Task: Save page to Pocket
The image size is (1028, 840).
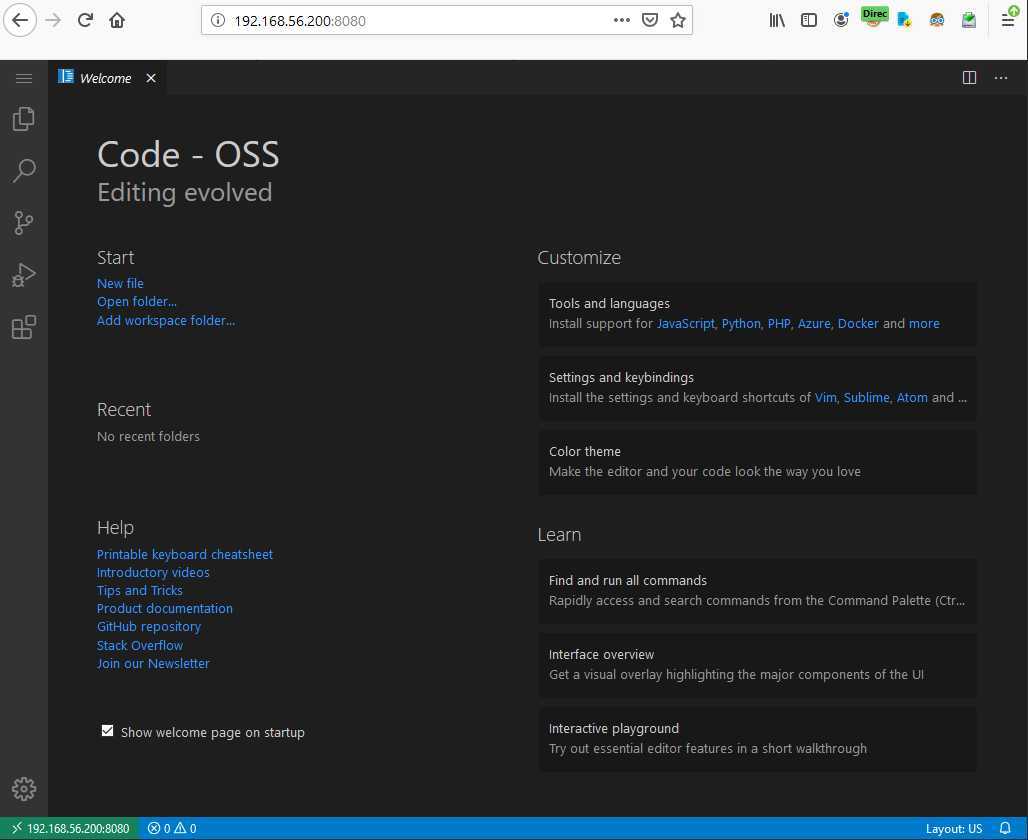Action: (650, 20)
